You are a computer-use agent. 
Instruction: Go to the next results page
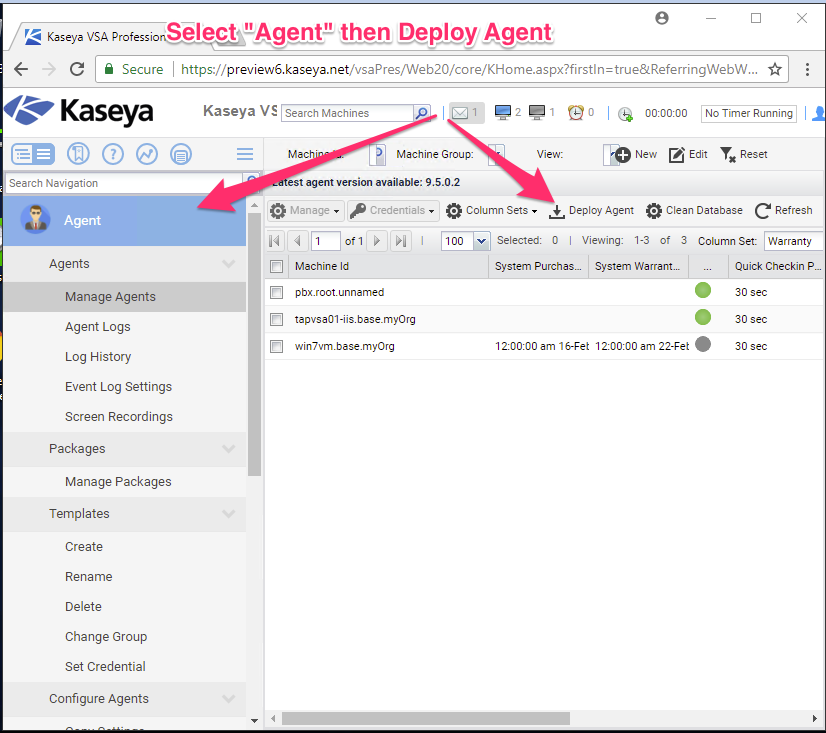click(x=377, y=241)
